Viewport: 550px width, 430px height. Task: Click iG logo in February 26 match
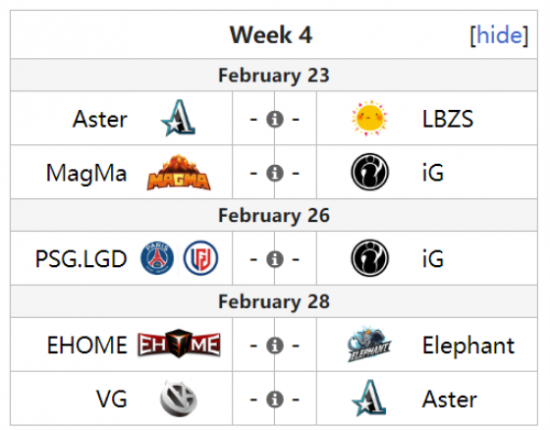[370, 258]
